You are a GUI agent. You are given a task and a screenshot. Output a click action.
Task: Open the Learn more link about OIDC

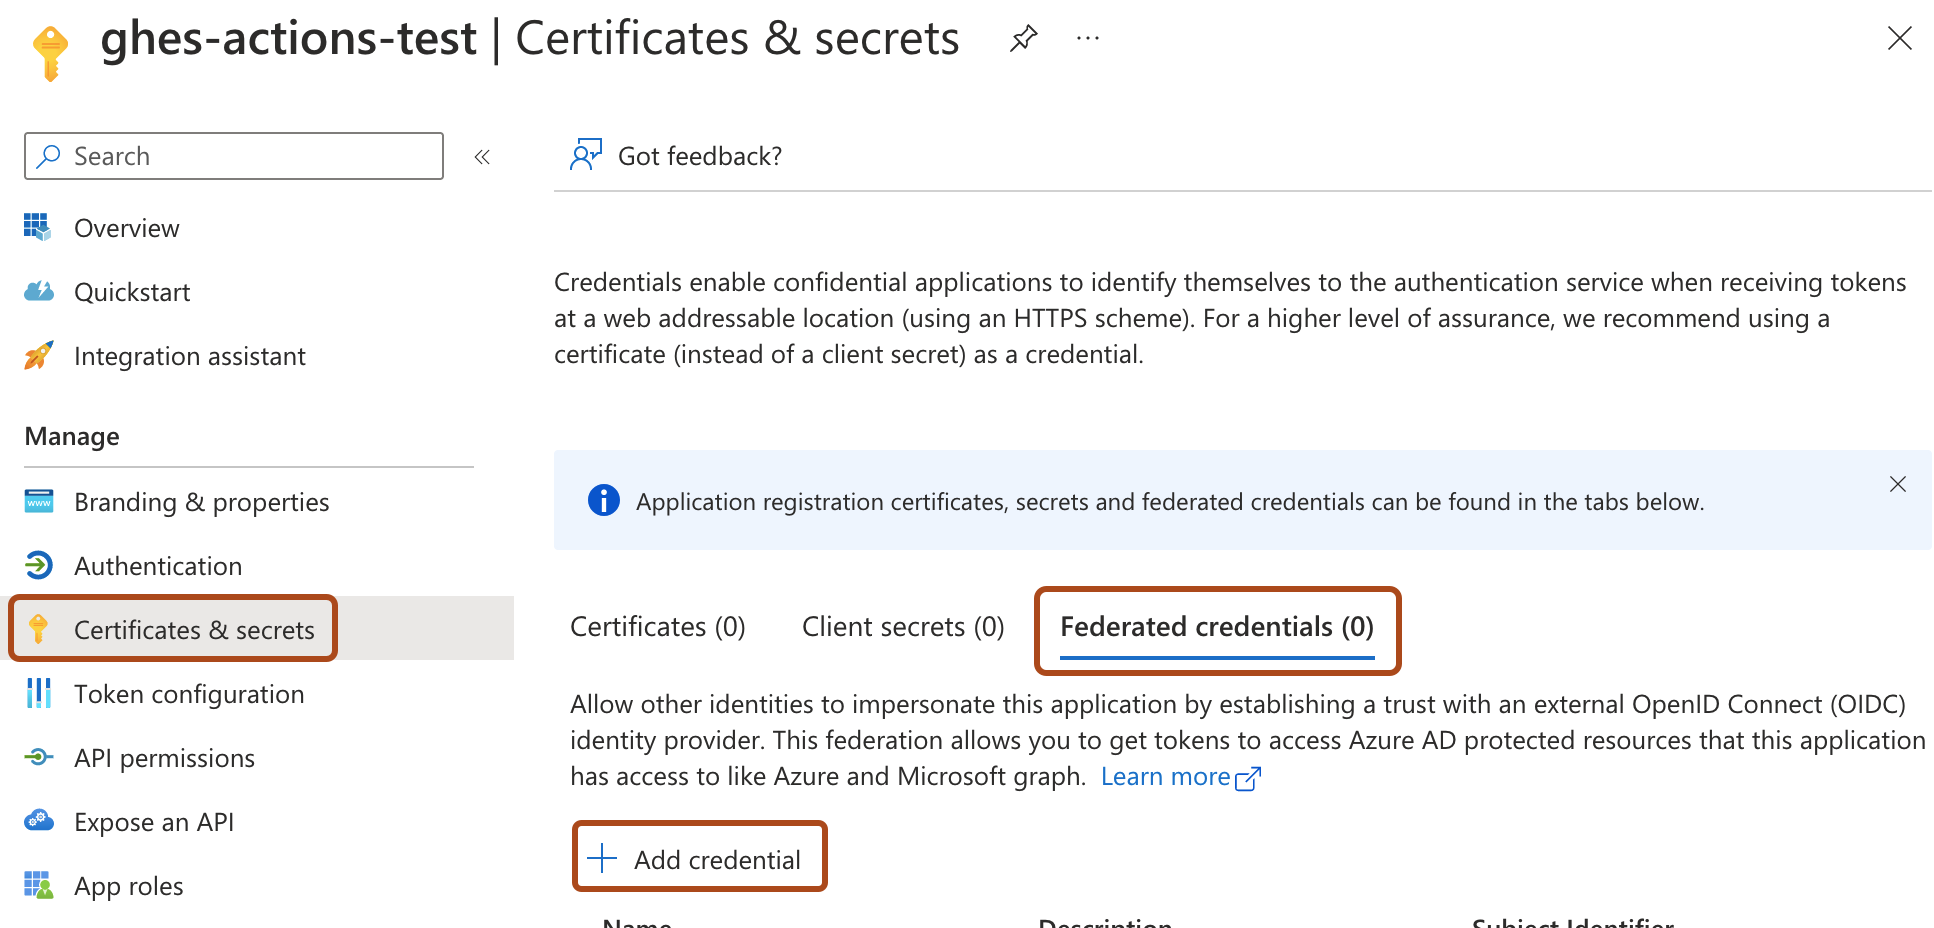(x=1166, y=776)
